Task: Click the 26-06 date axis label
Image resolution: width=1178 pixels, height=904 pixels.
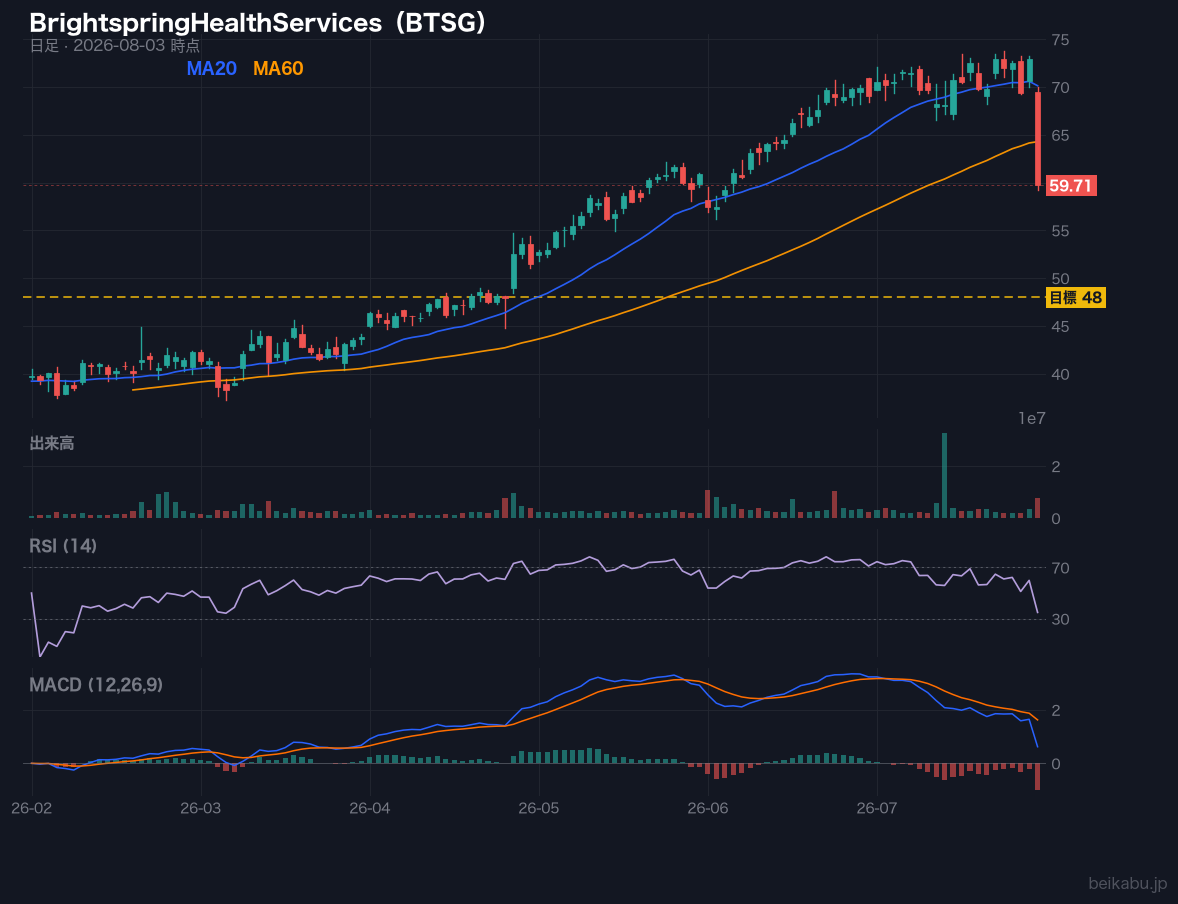Action: tap(708, 809)
